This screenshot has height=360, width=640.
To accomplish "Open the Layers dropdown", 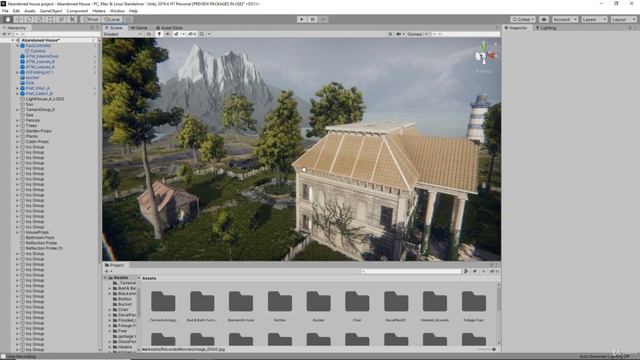I will click(x=594, y=19).
